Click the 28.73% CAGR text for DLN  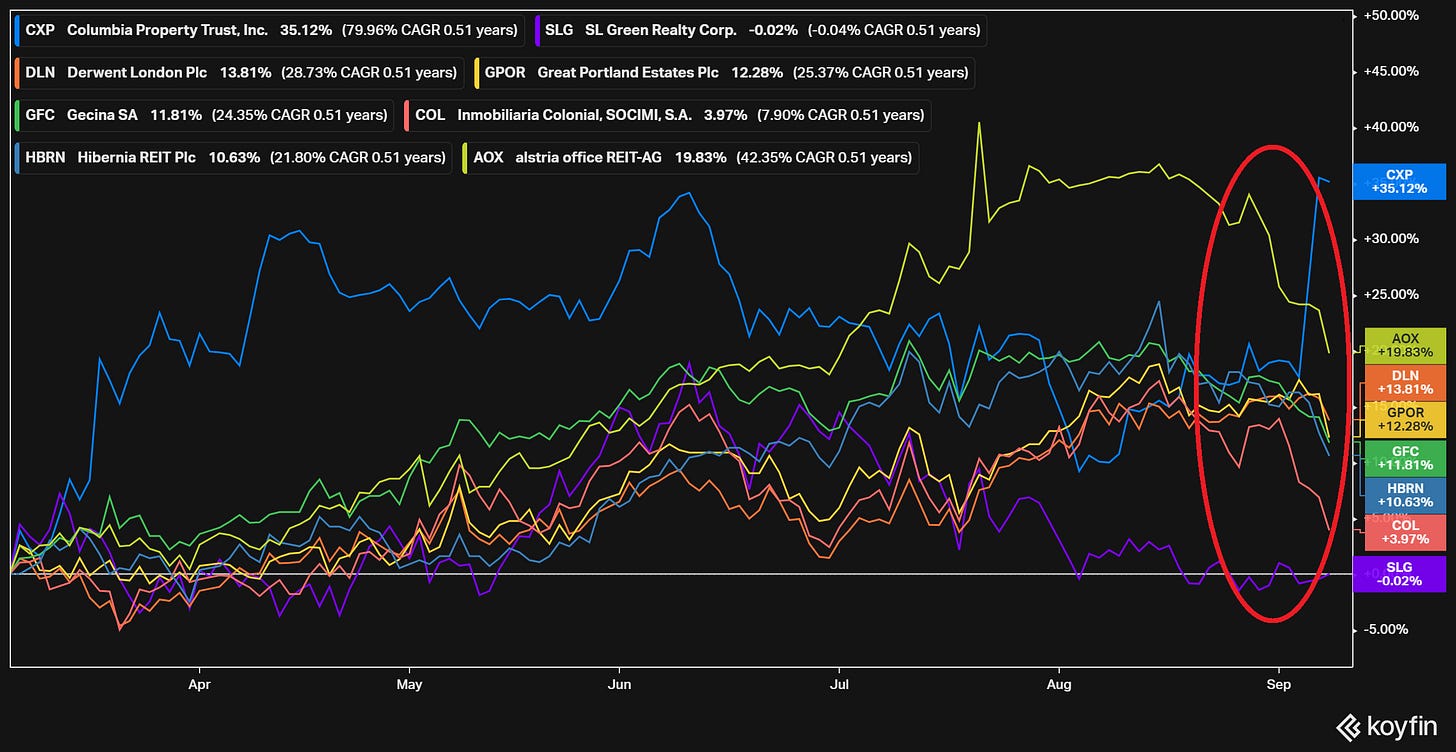[x=371, y=72]
